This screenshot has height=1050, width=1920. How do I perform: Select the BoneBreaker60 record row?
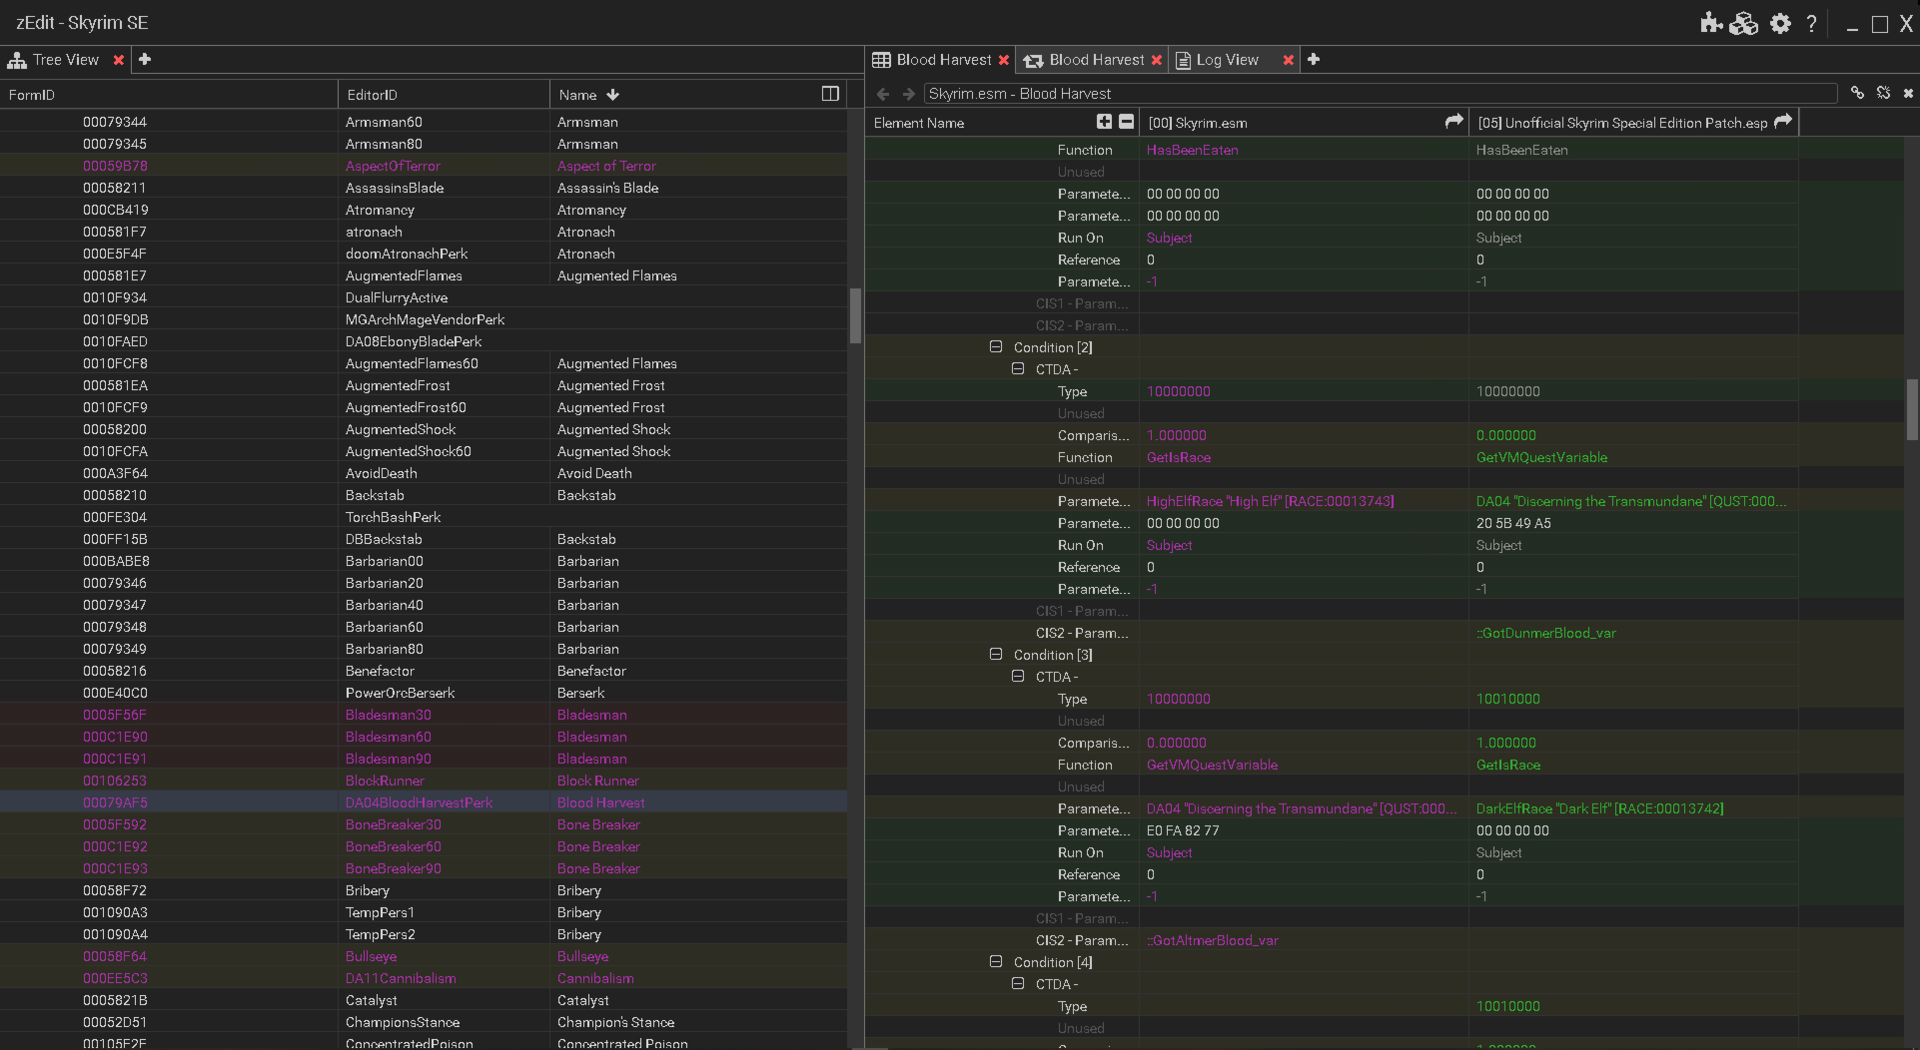(x=423, y=847)
